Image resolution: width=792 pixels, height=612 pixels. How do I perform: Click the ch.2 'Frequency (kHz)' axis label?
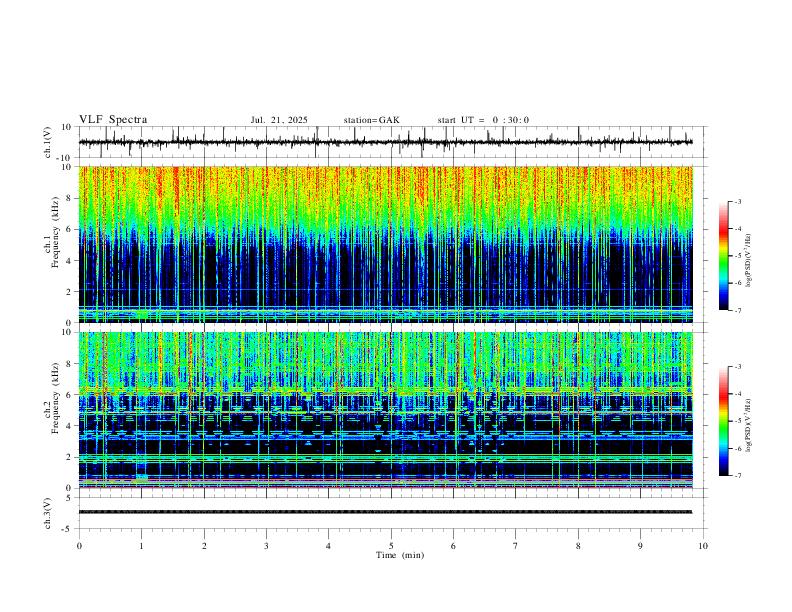point(55,398)
